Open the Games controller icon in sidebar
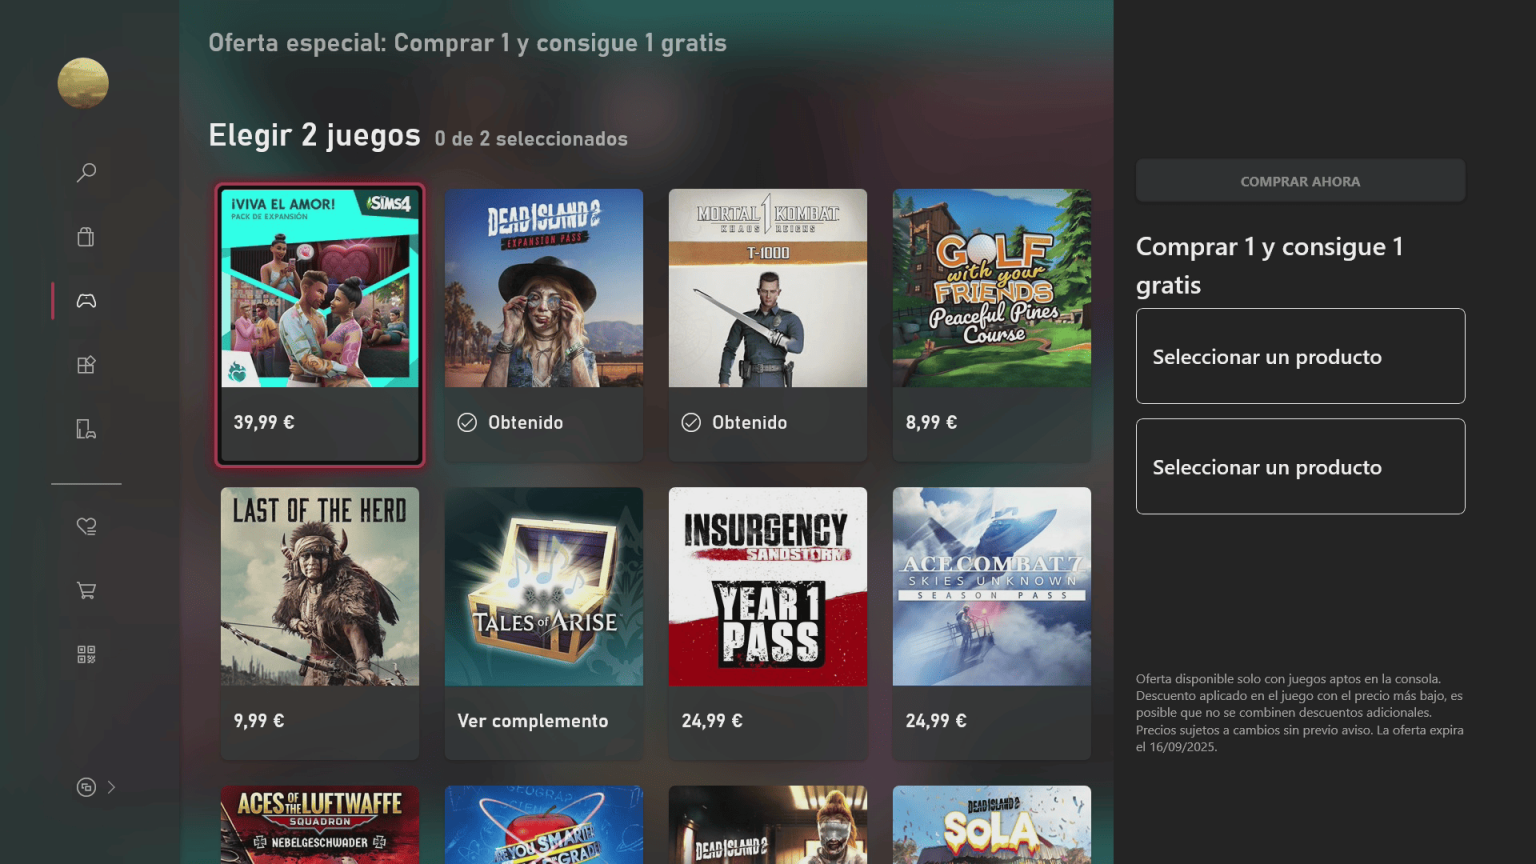This screenshot has height=864, width=1536. (x=86, y=300)
